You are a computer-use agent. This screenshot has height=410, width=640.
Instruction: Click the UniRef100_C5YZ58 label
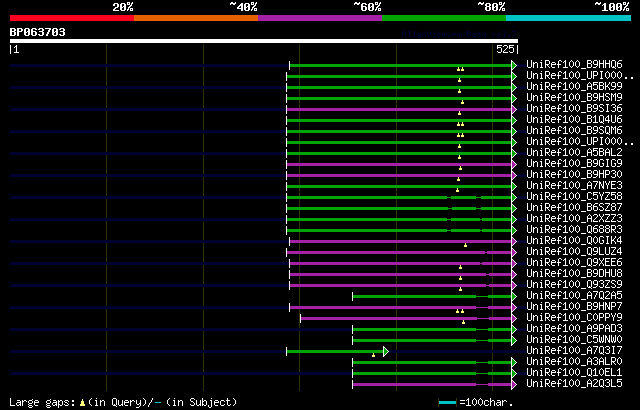tap(574, 197)
